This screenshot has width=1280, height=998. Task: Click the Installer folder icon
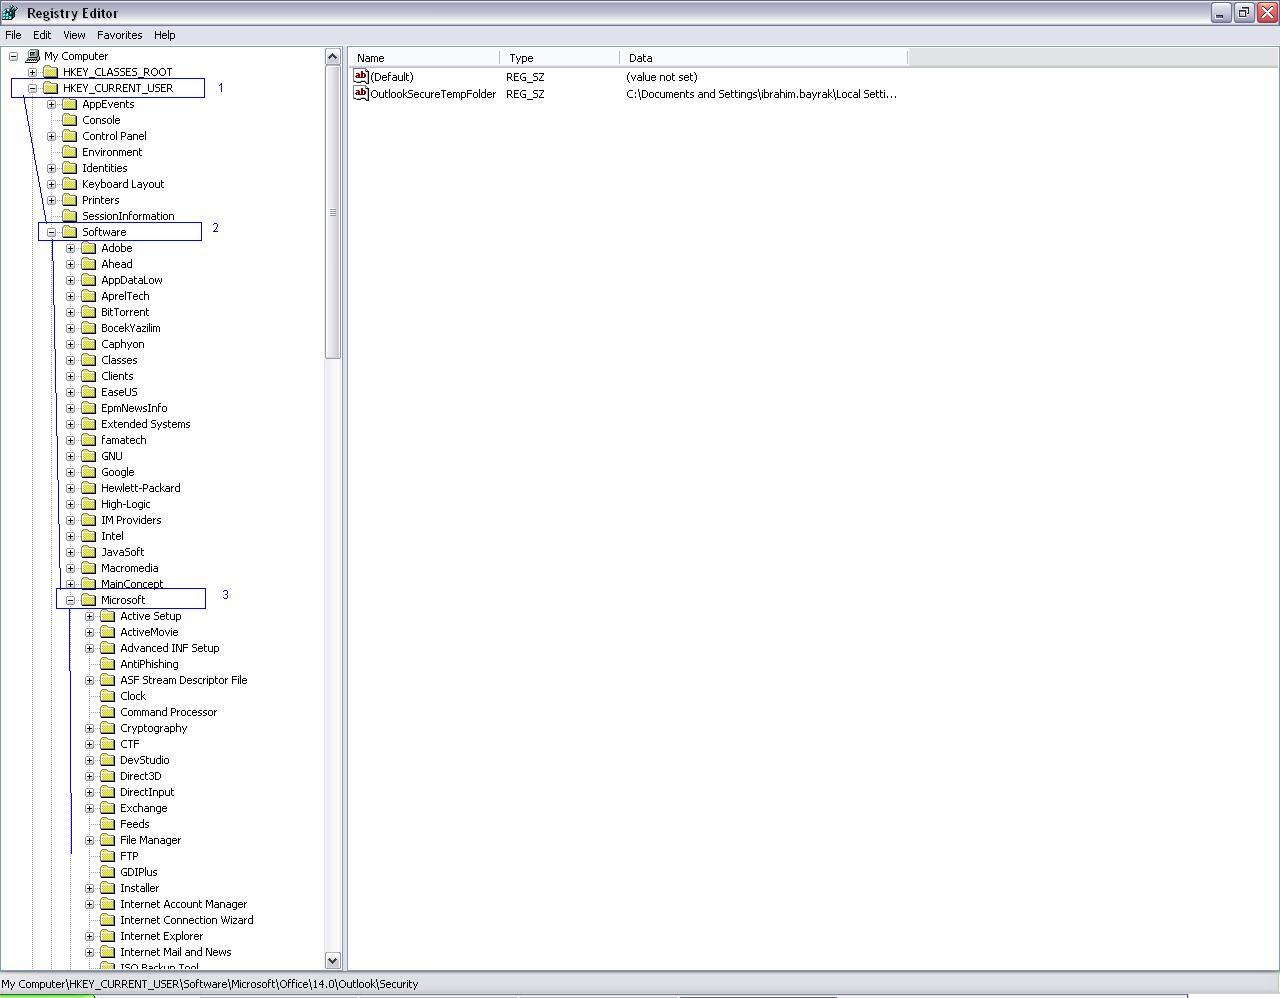click(x=108, y=888)
